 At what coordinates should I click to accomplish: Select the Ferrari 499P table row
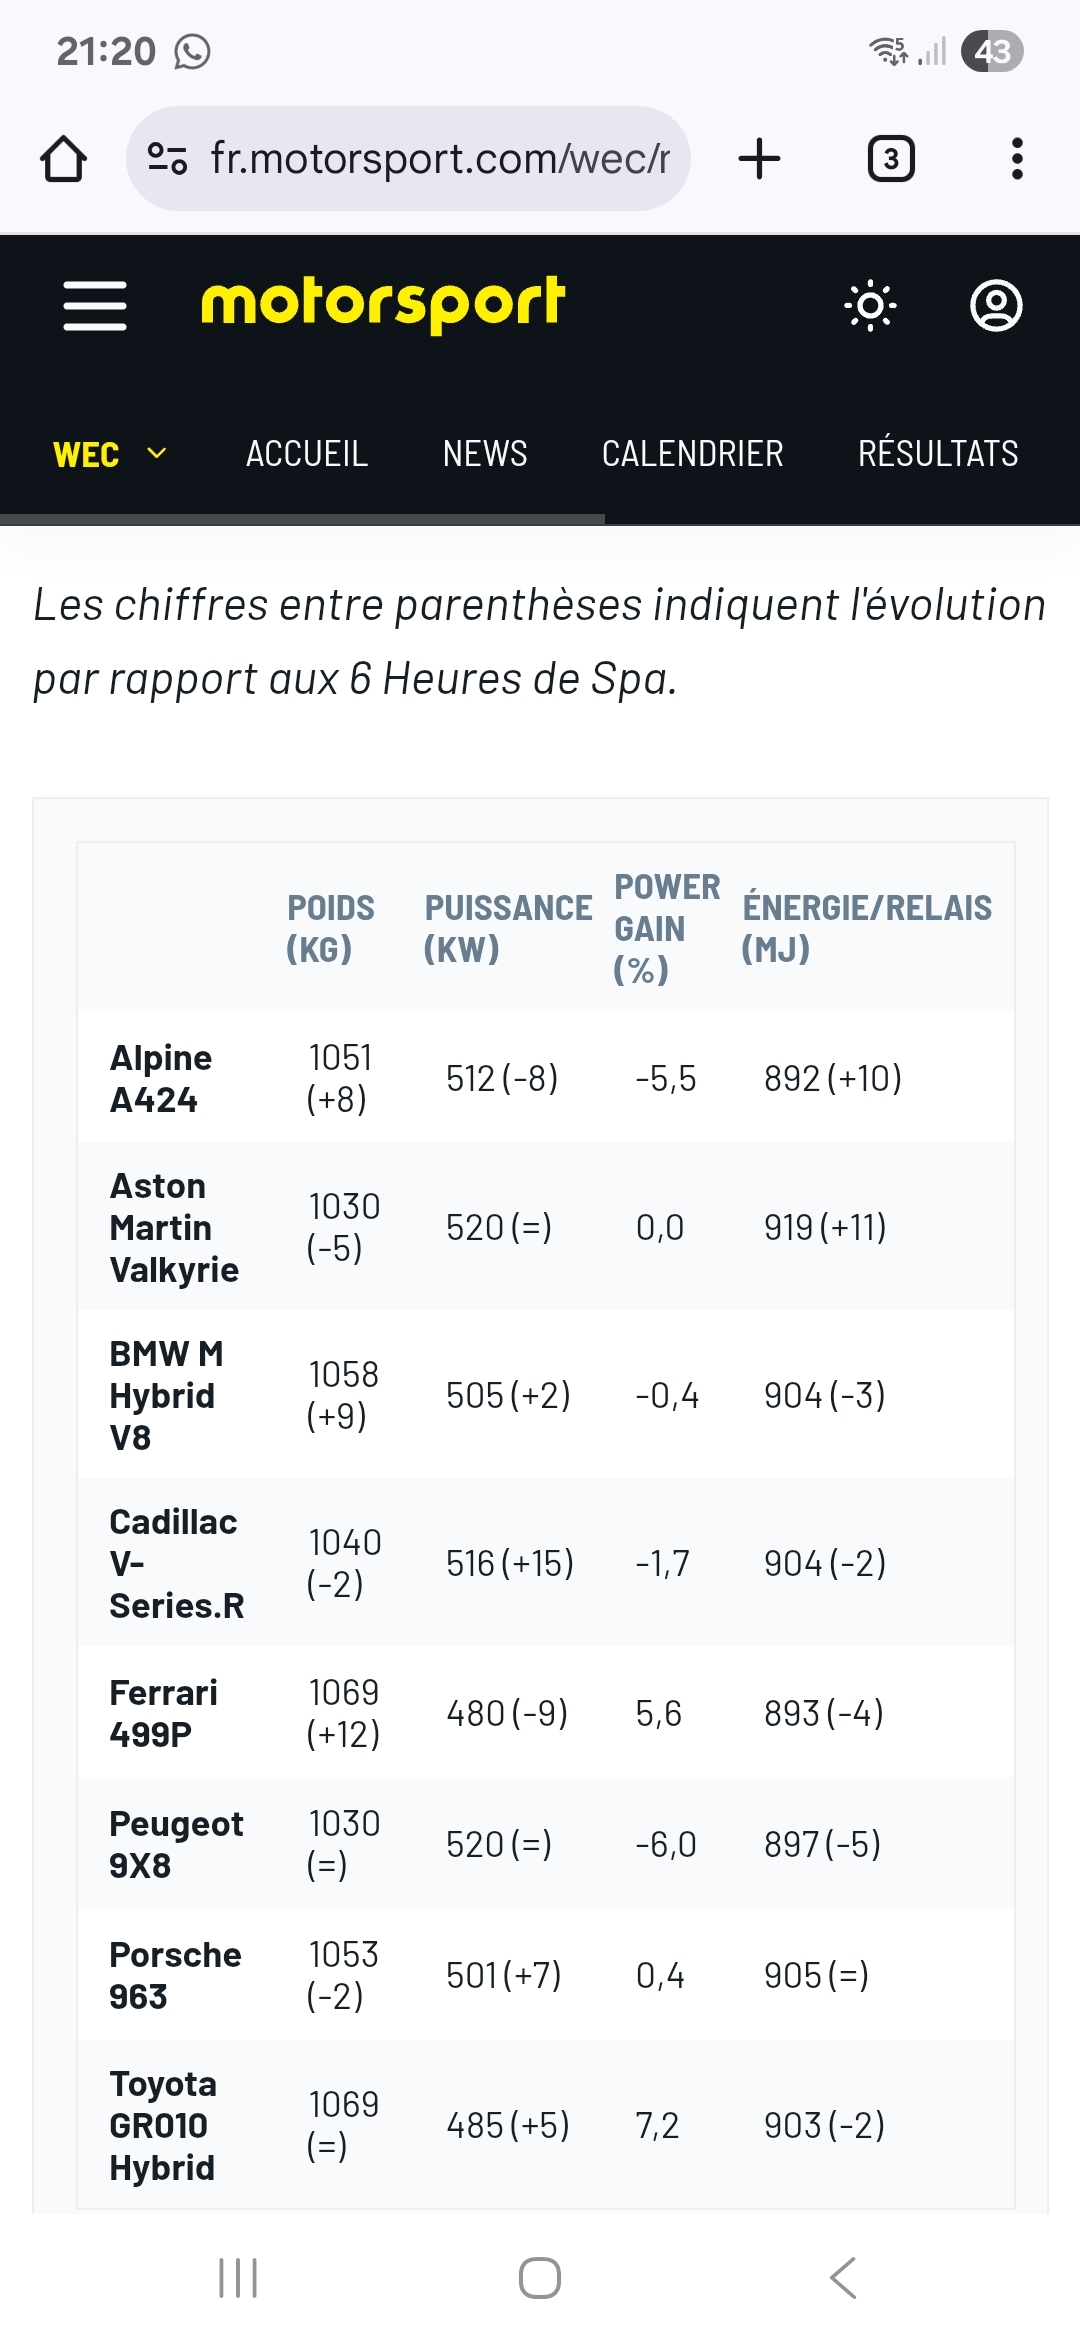[x=546, y=1713]
